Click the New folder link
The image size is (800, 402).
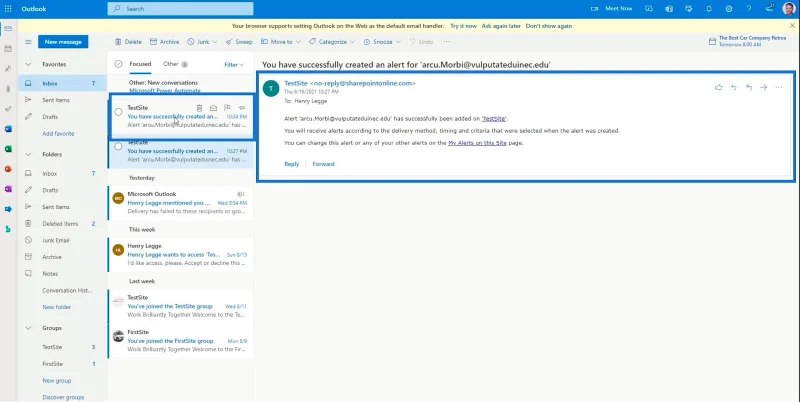pos(57,307)
